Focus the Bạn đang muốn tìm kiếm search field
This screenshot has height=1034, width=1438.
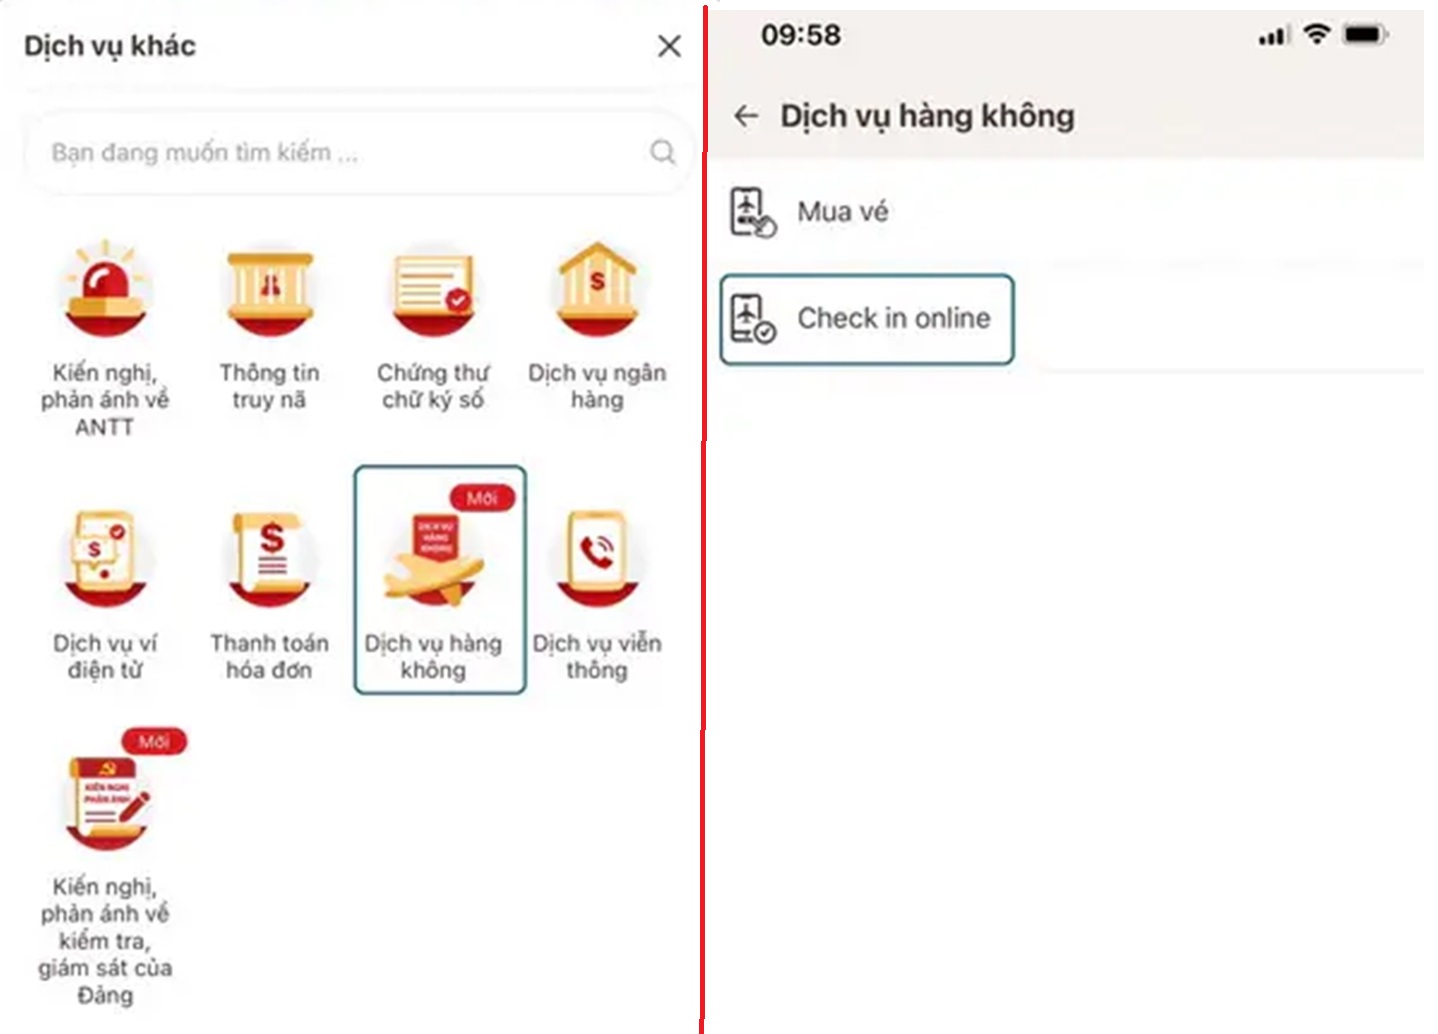359,152
